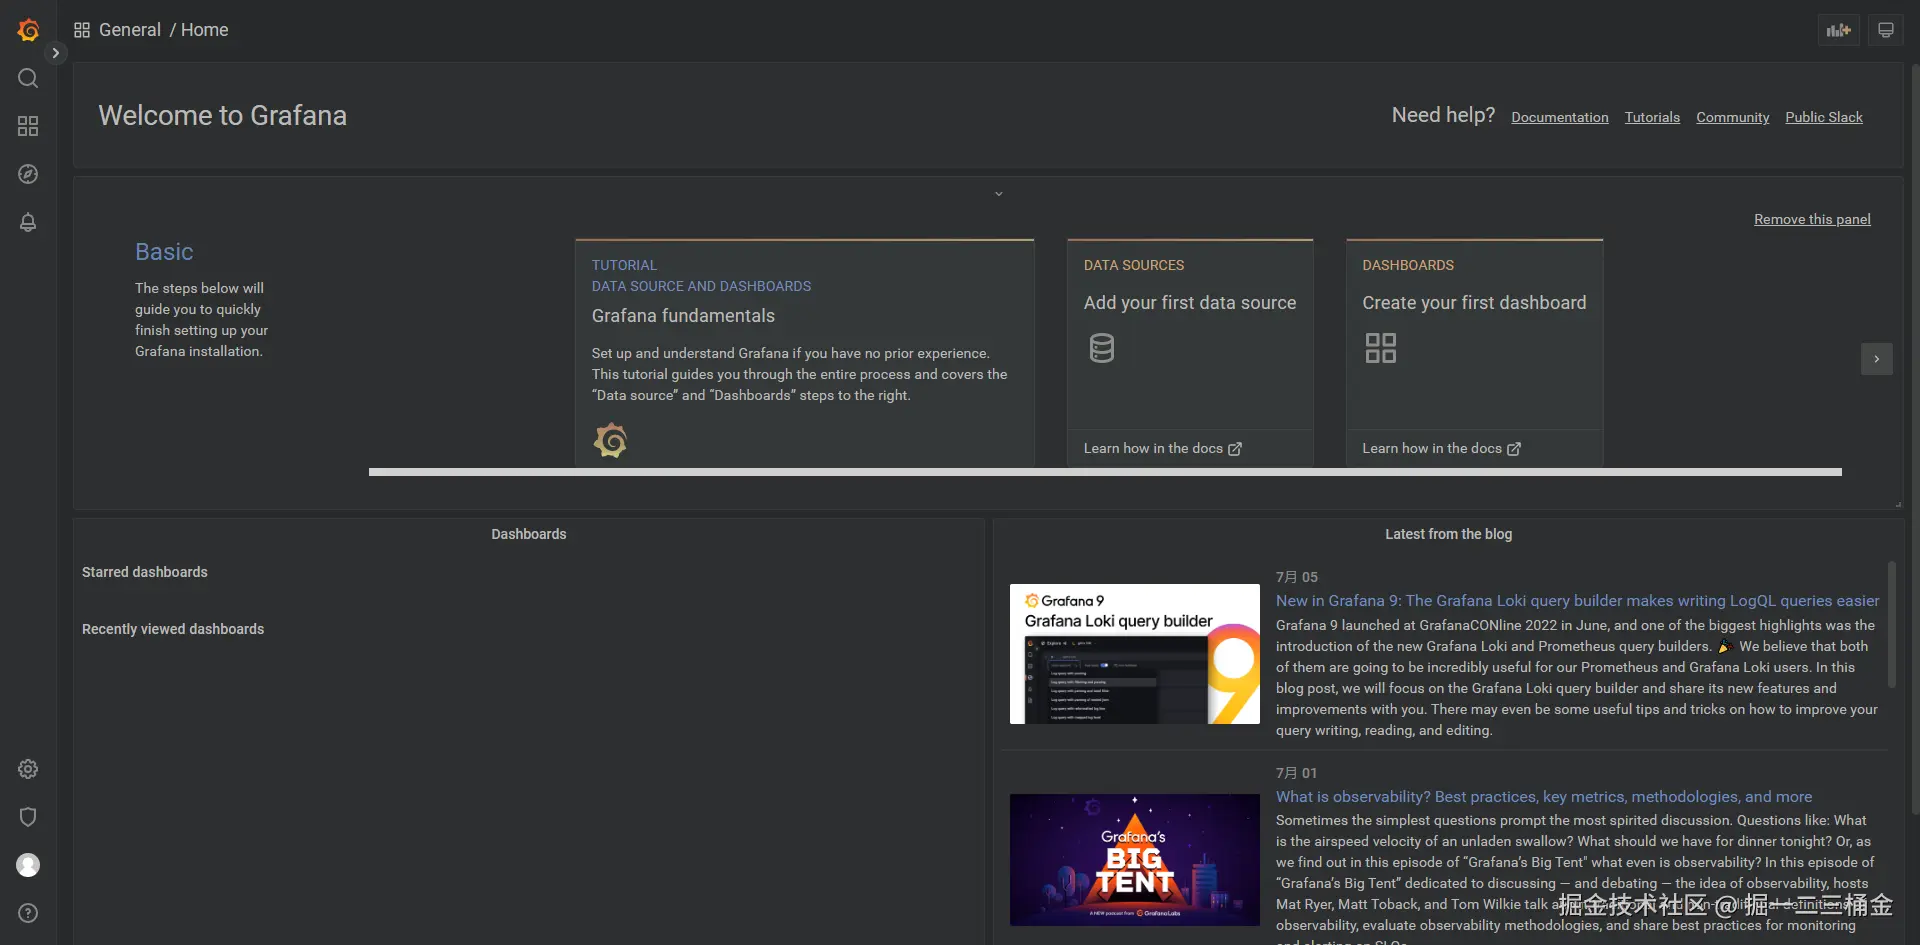Click the grid icon in Dashboards card

point(1380,348)
